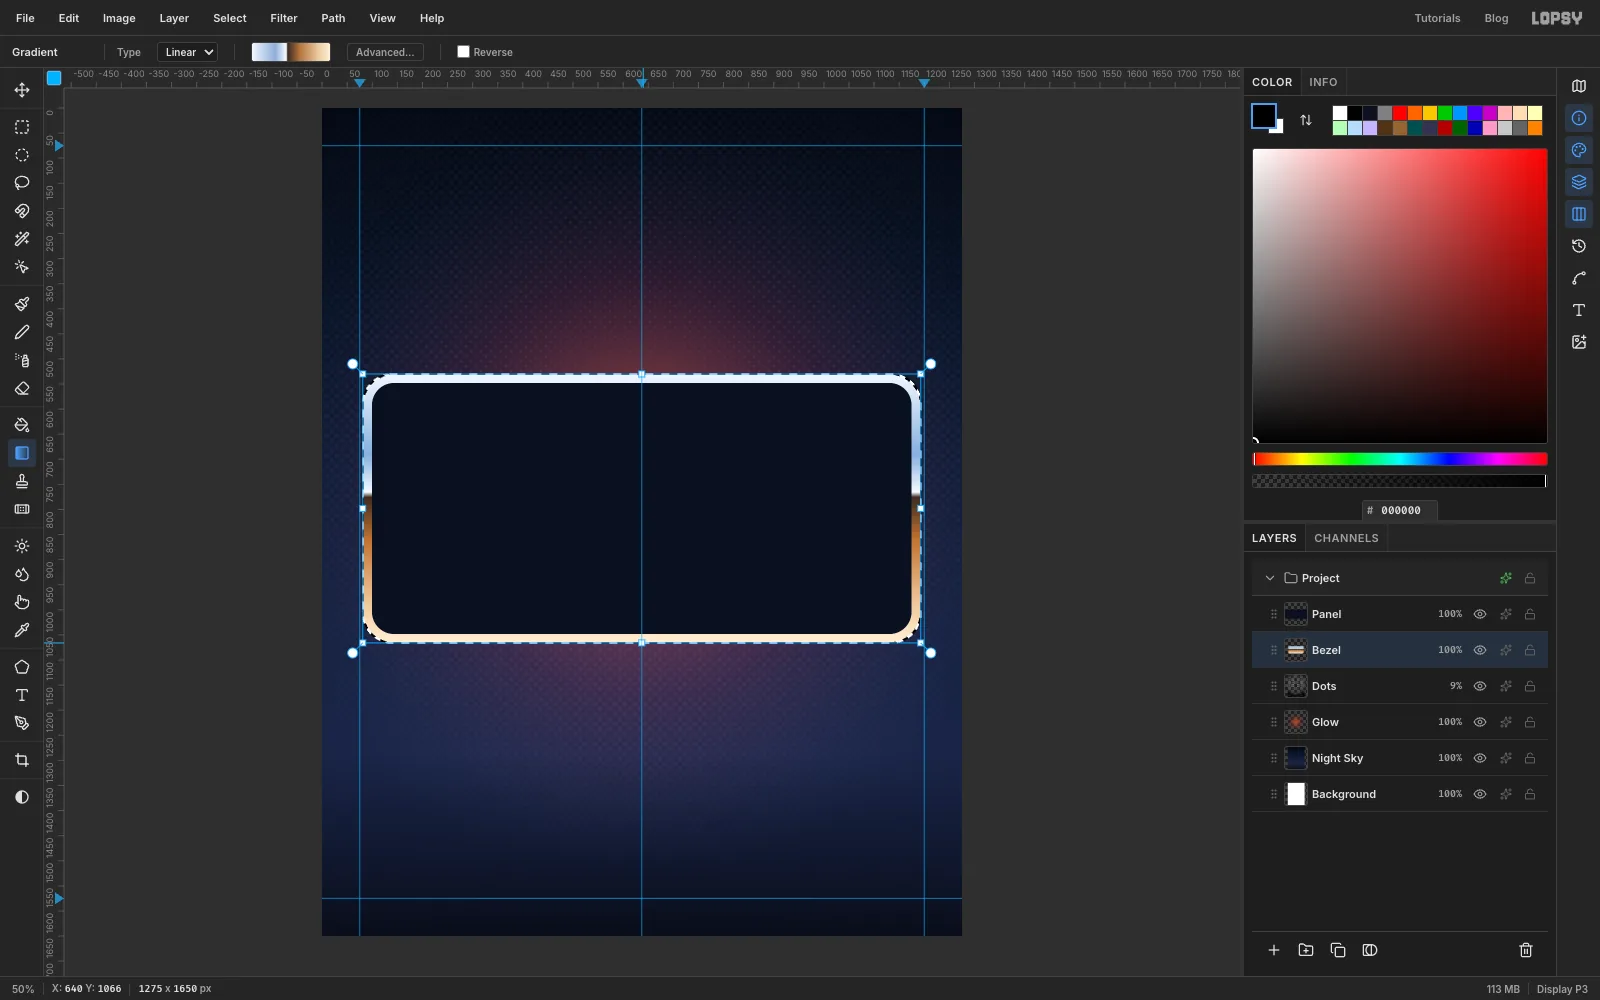Click the swap colors arrows icon
The image size is (1600, 1000).
coord(1306,120)
